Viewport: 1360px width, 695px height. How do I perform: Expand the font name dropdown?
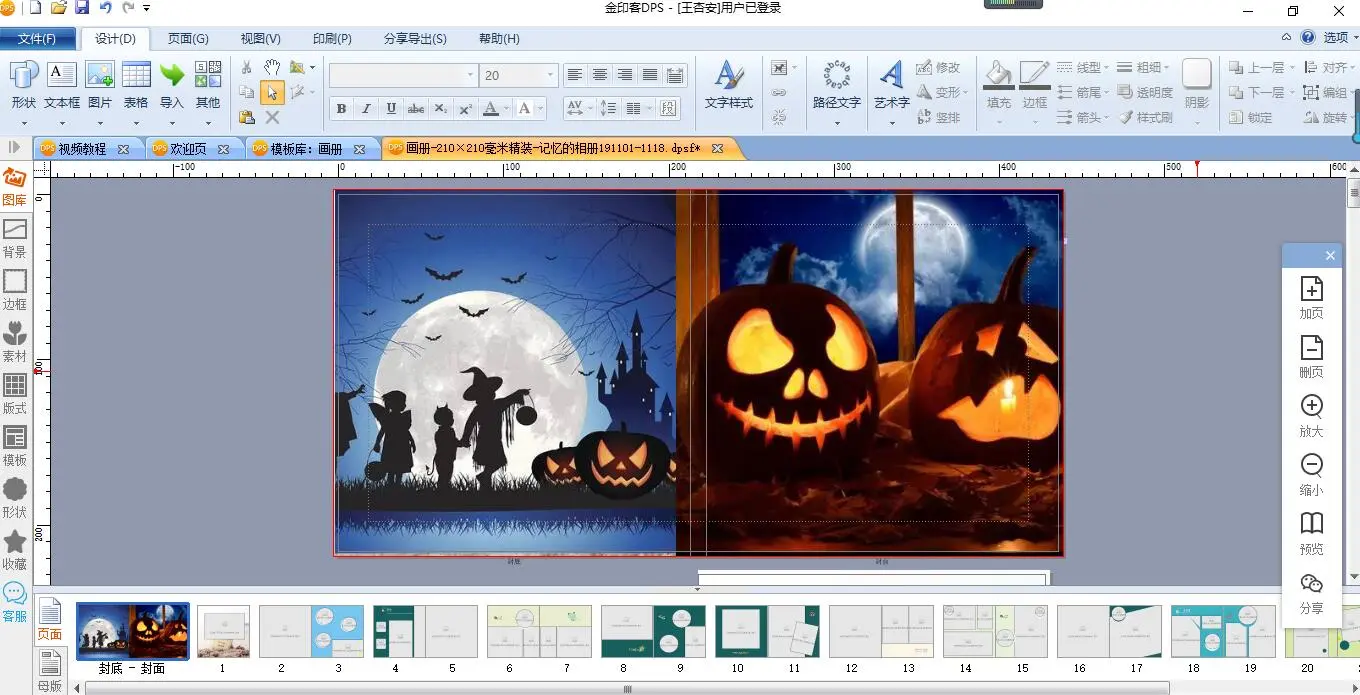point(470,76)
